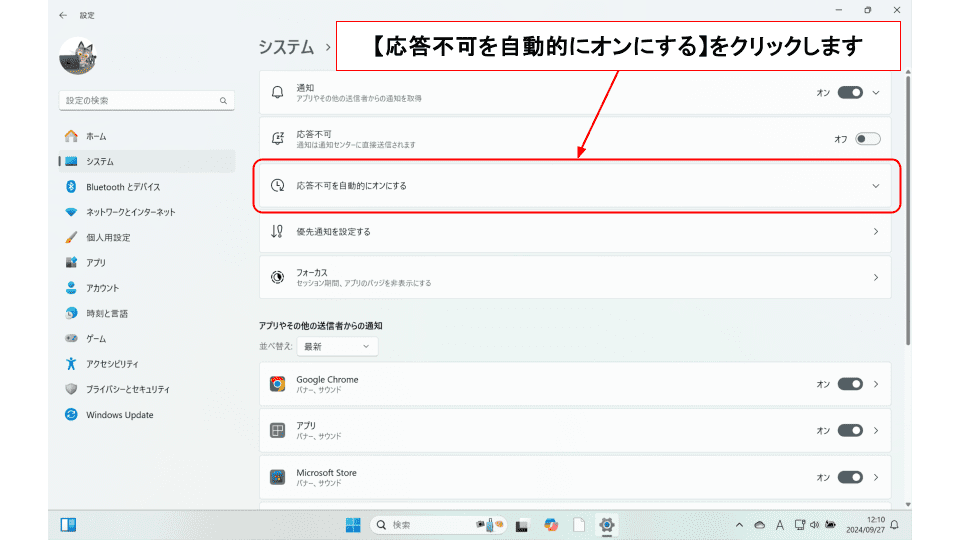The height and width of the screenshot is (540, 960).
Task: Open Windows Update in sidebar
Action: pos(119,415)
